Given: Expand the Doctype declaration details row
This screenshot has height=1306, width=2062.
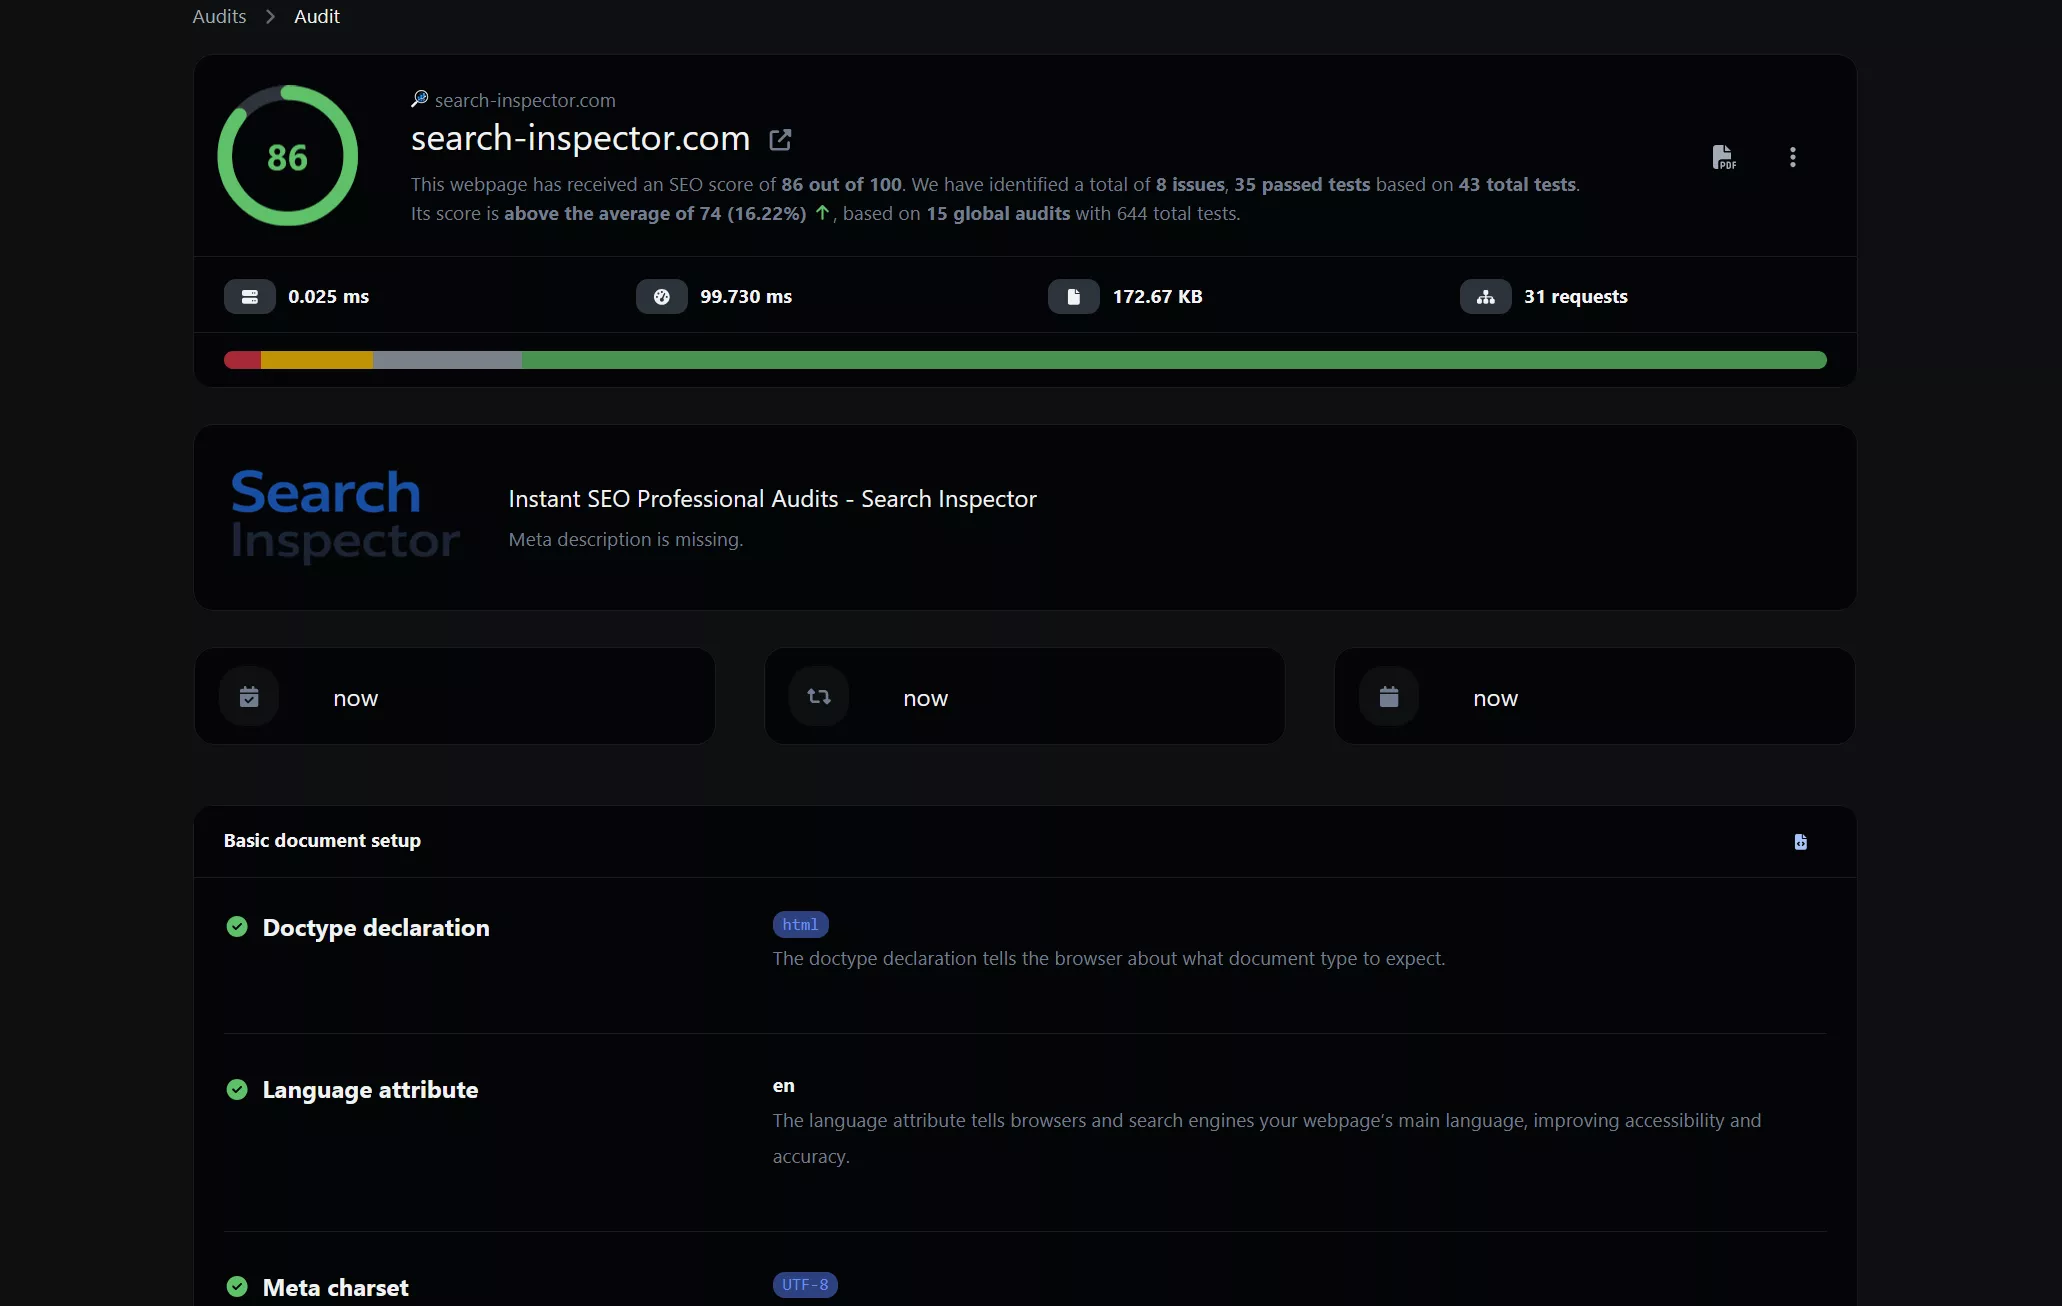Looking at the screenshot, I should click(x=376, y=928).
